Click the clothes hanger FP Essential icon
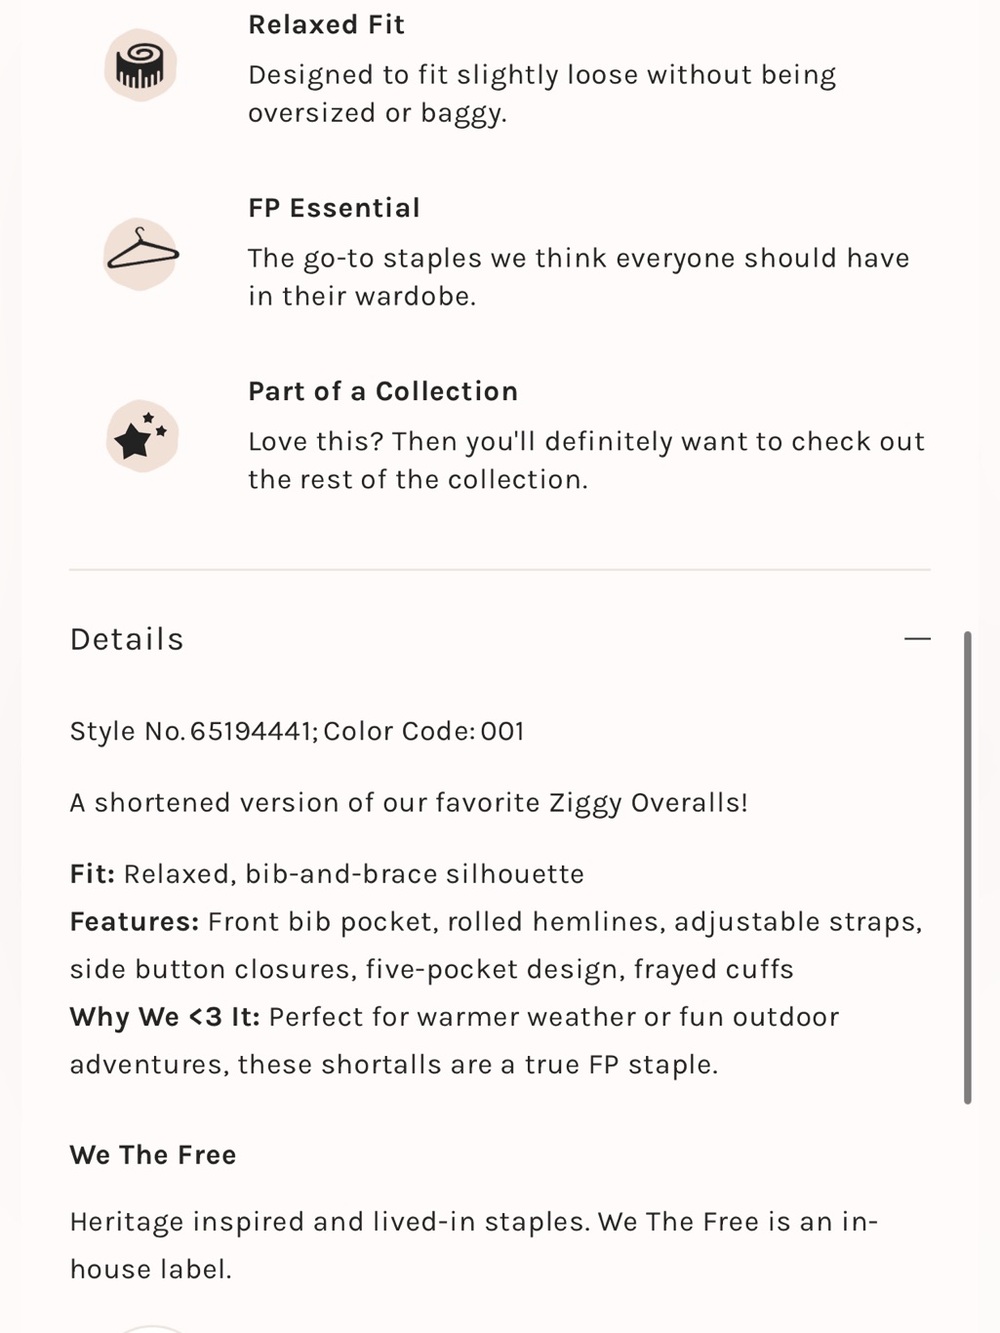Viewport: 1000px width, 1333px height. pyautogui.click(x=141, y=254)
